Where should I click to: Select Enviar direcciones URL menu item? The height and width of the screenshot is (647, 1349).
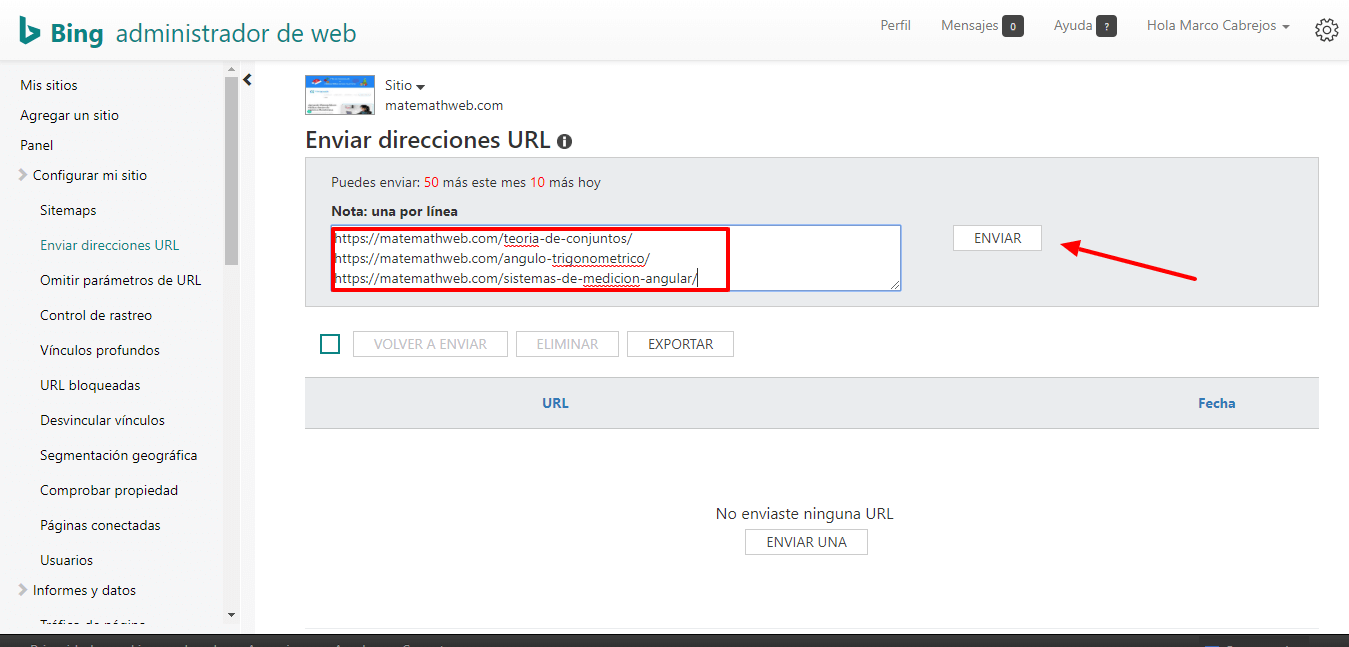point(110,245)
